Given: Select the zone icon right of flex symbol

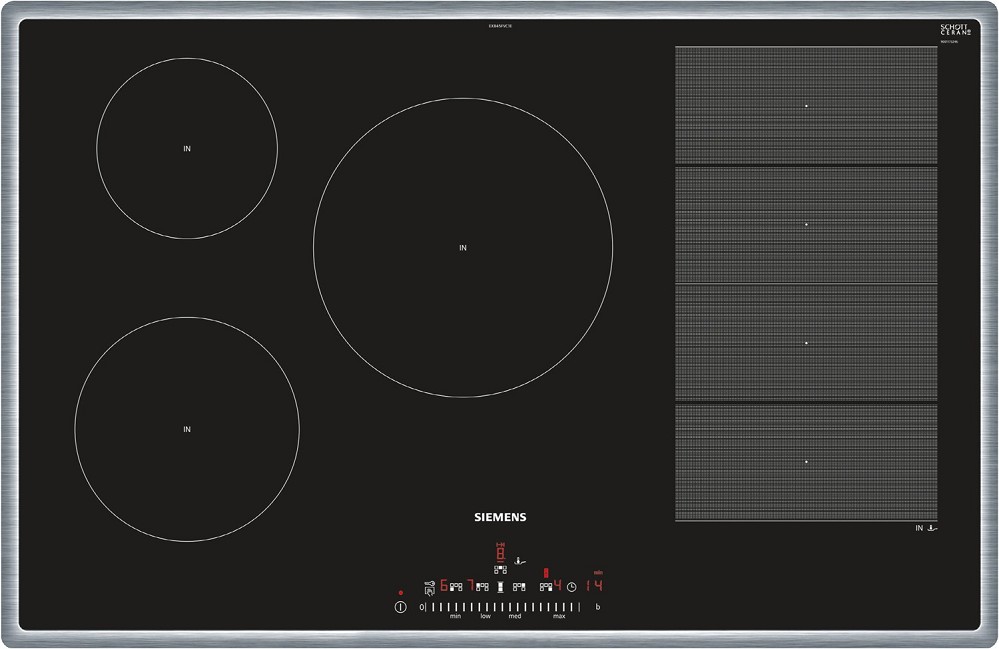Looking at the screenshot, I should 519,587.
